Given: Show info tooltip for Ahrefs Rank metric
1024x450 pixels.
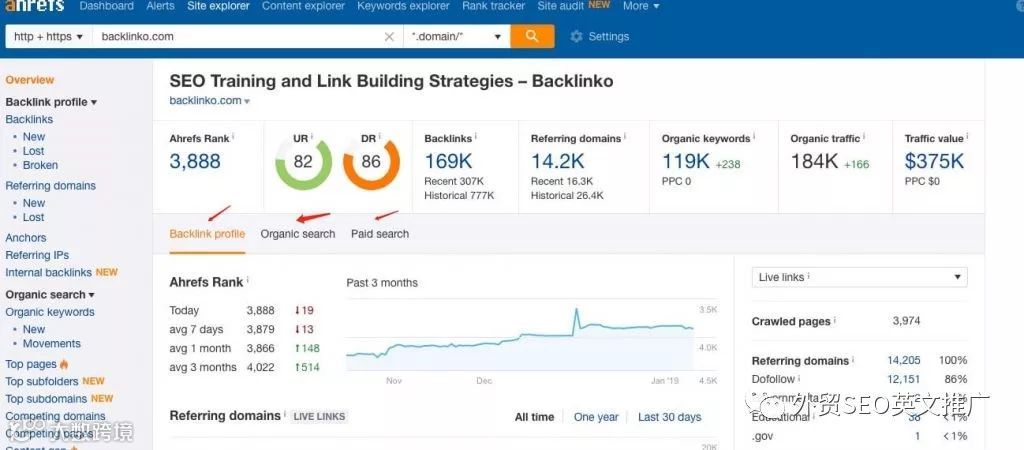Looking at the screenshot, I should tap(234, 137).
